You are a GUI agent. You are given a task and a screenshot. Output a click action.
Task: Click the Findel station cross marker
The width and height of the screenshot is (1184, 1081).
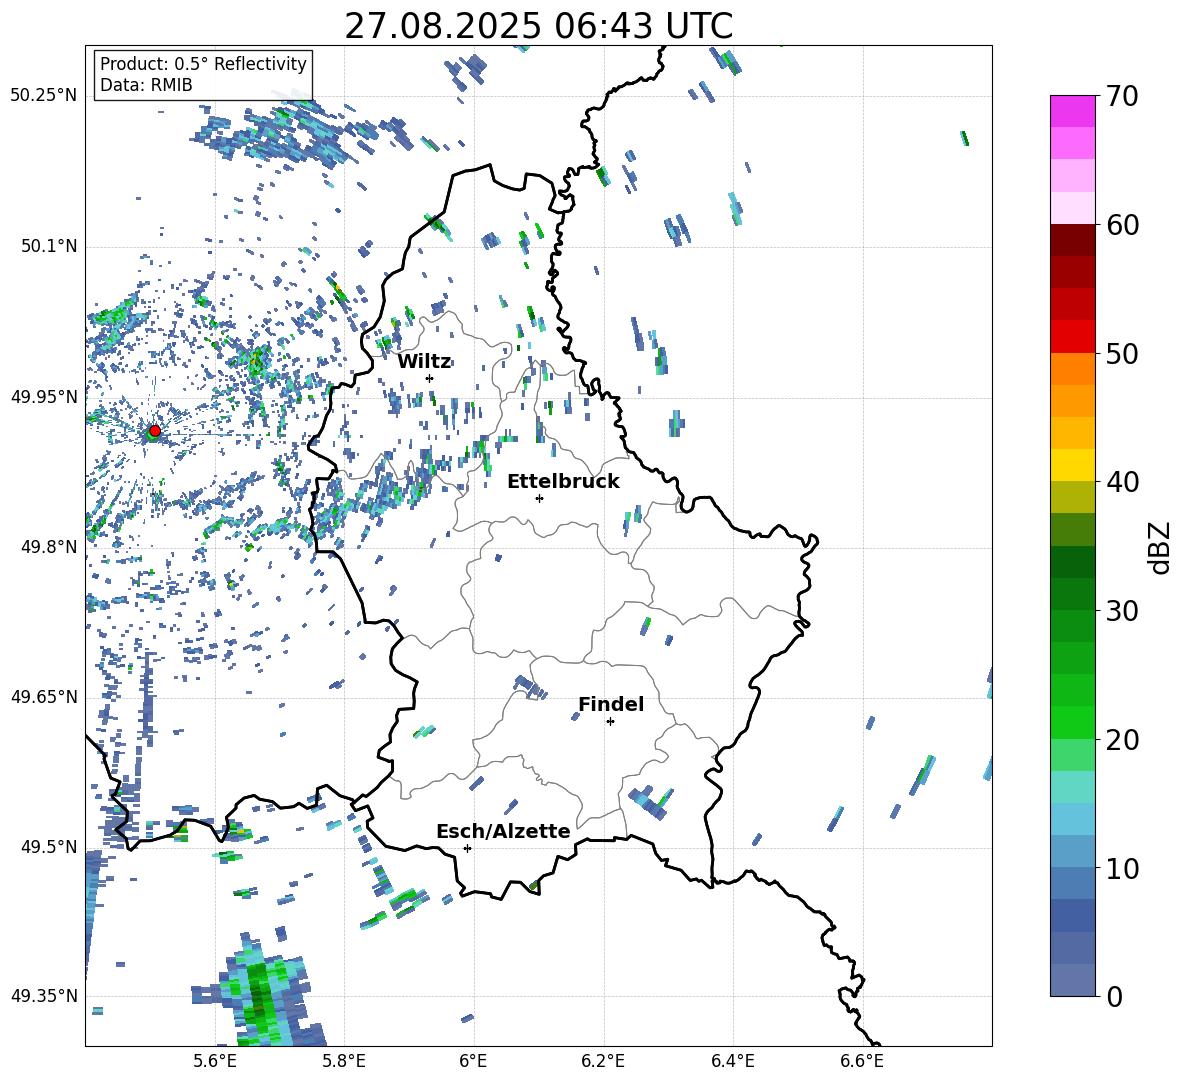610,722
